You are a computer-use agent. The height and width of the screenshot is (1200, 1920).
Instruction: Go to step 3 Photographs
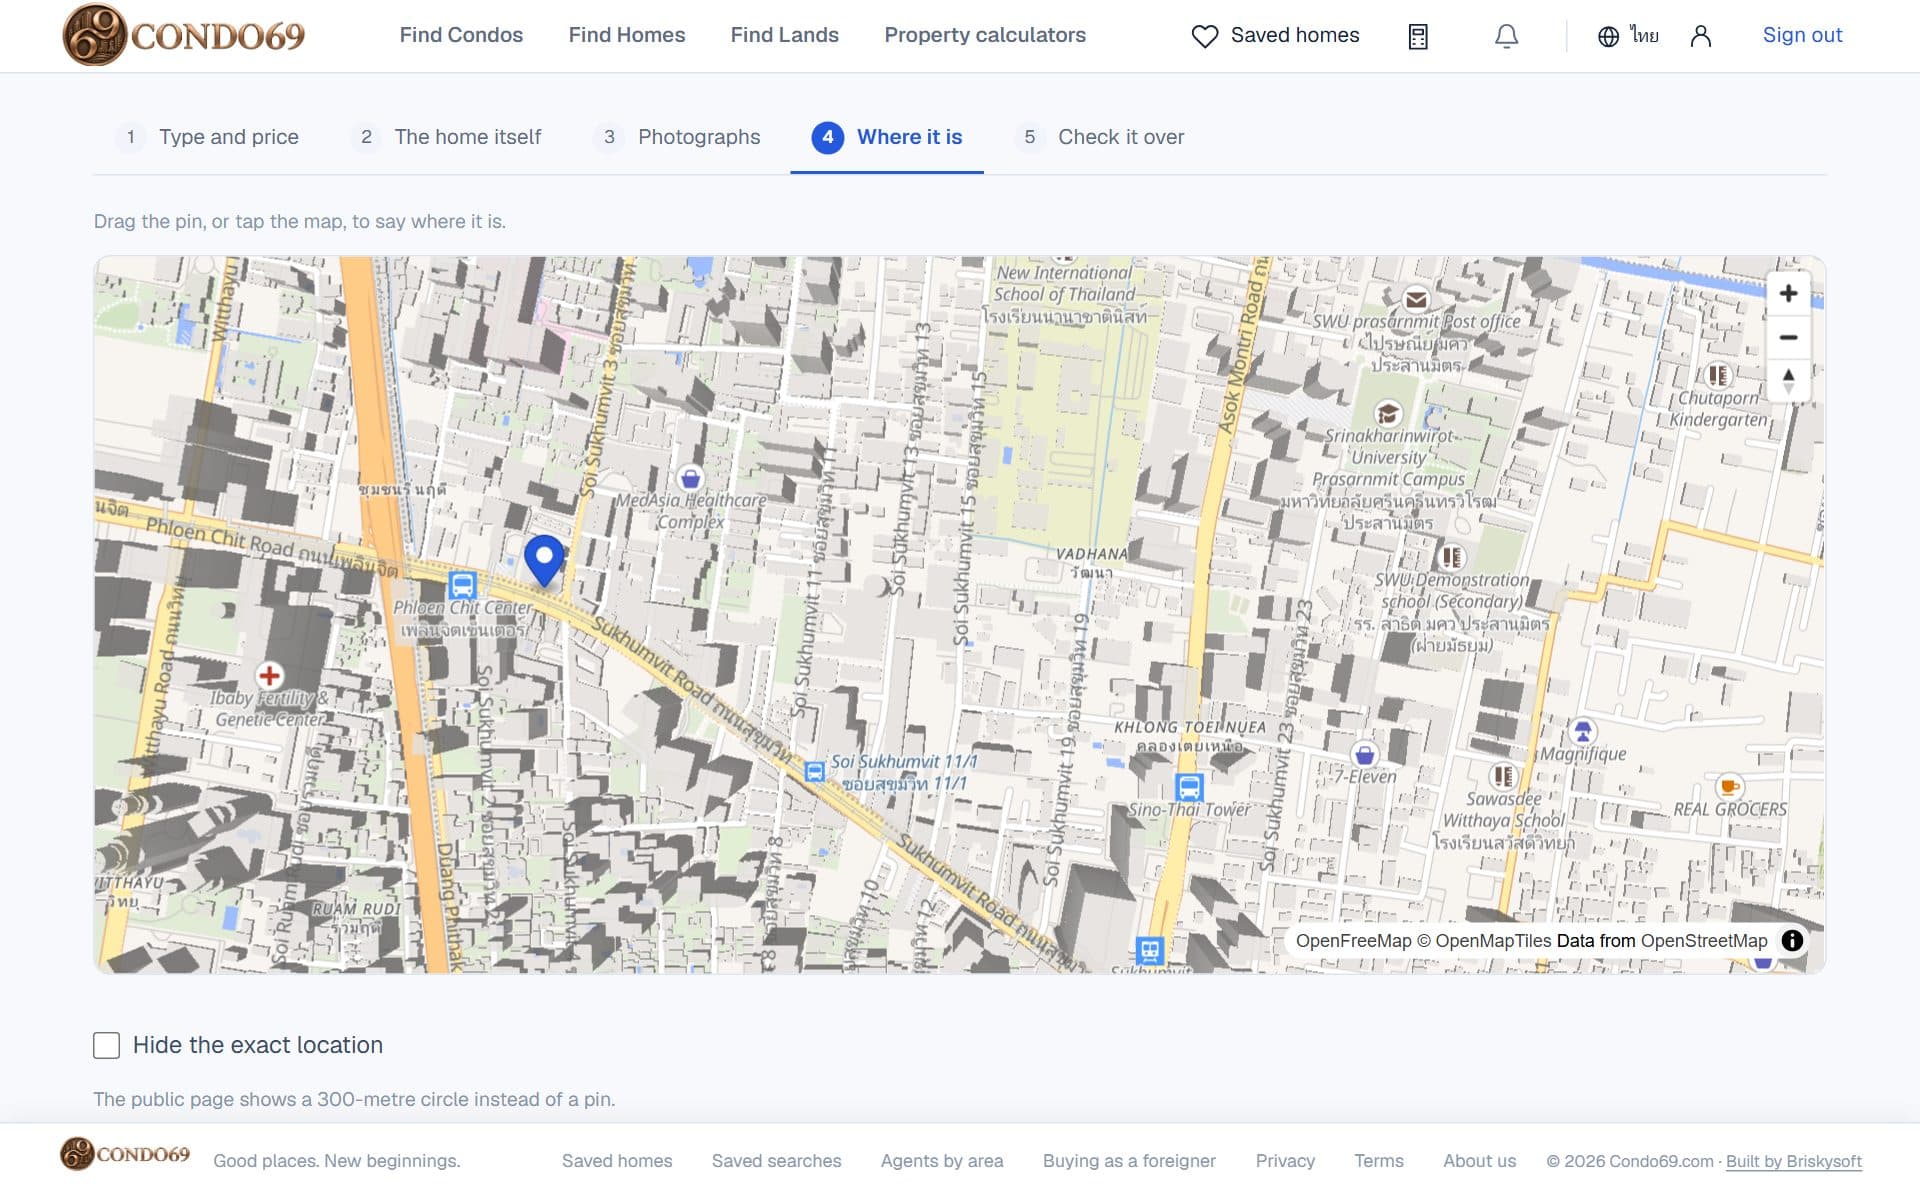tap(678, 137)
